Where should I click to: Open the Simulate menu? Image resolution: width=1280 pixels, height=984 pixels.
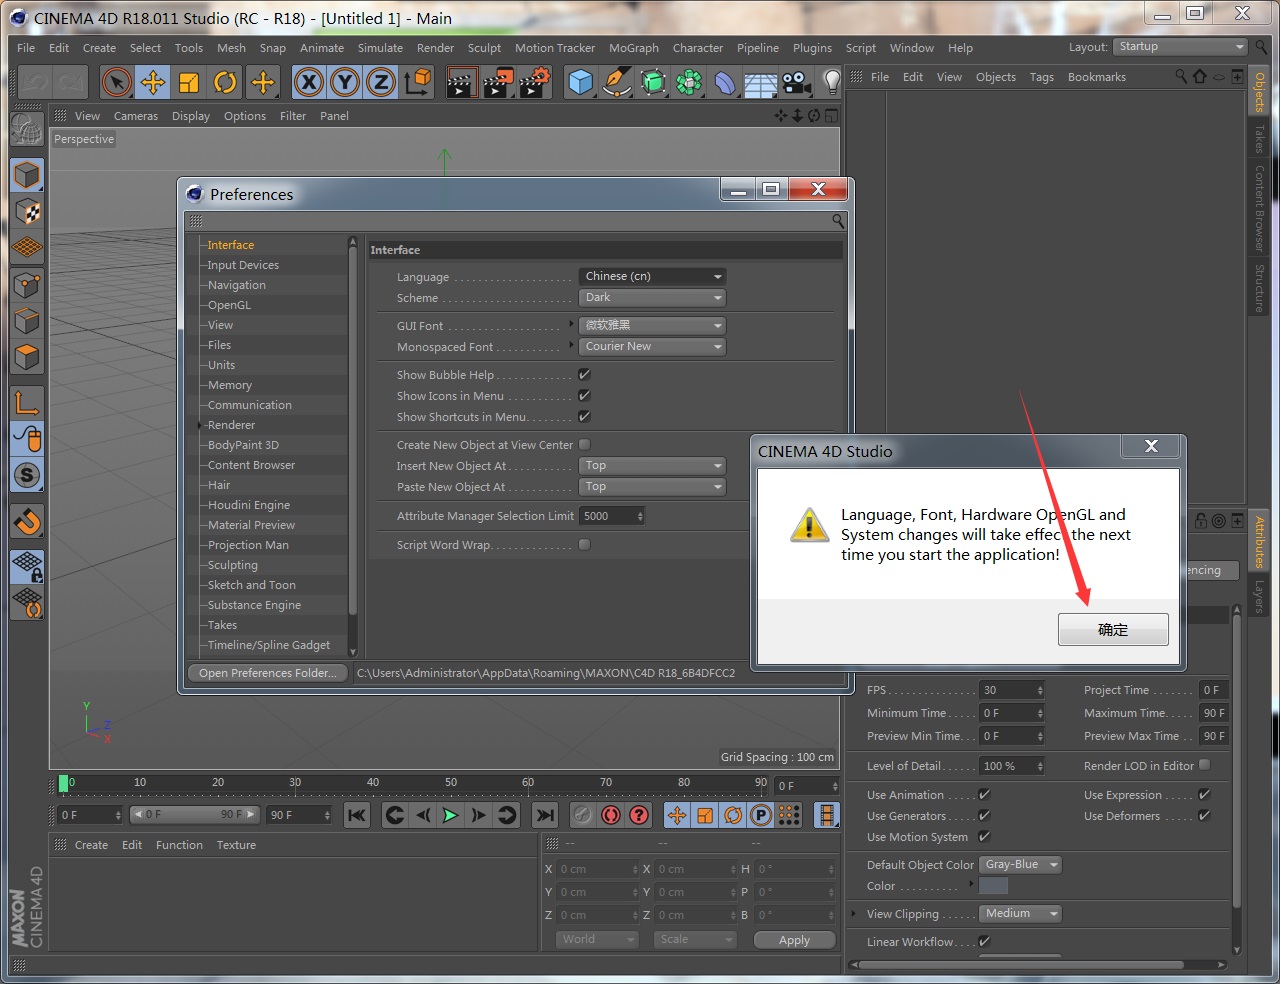point(380,47)
